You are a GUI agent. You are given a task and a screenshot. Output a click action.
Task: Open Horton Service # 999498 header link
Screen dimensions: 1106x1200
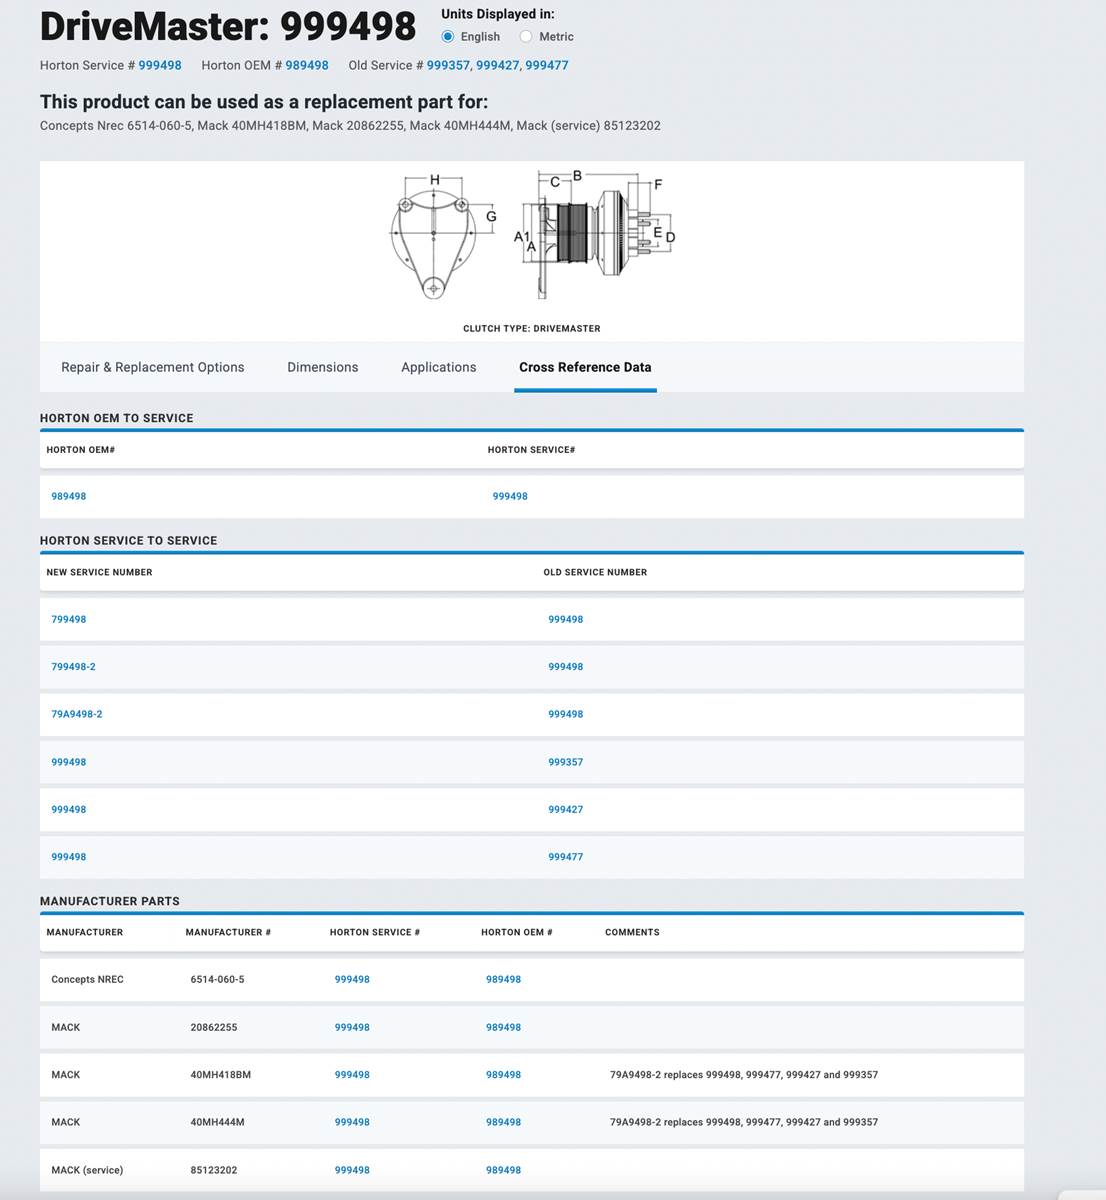tap(160, 65)
